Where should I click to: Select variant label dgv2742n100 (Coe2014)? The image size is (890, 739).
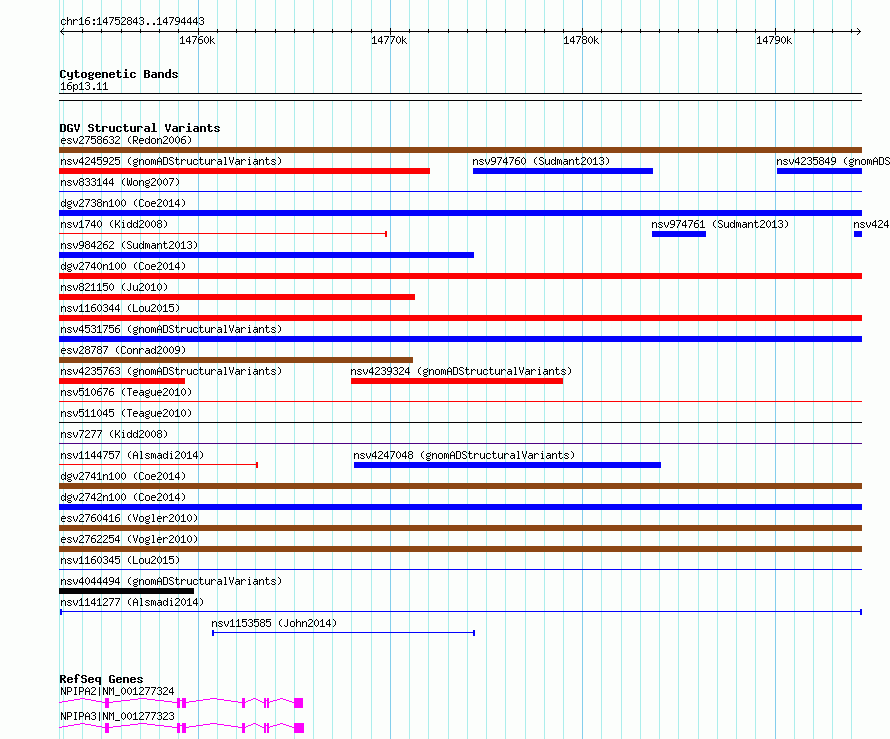coord(123,497)
